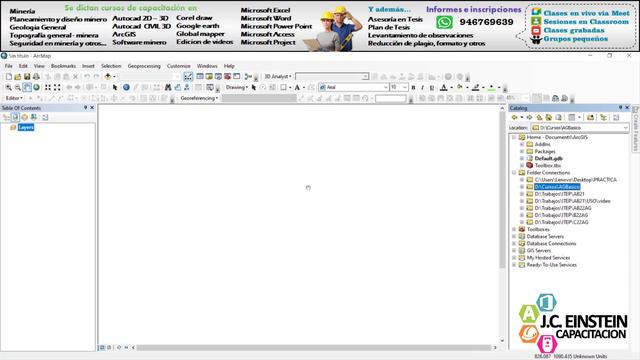Image resolution: width=640 pixels, height=360 pixels.
Task: Open the ModelBuilder window icon
Action: [x=248, y=77]
